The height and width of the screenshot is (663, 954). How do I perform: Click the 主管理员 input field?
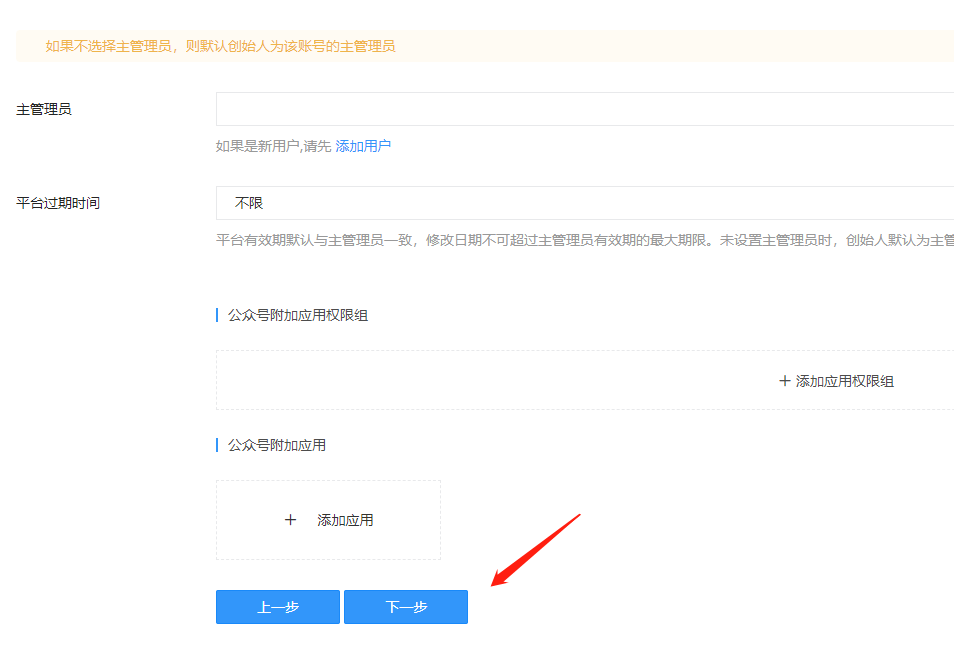585,109
